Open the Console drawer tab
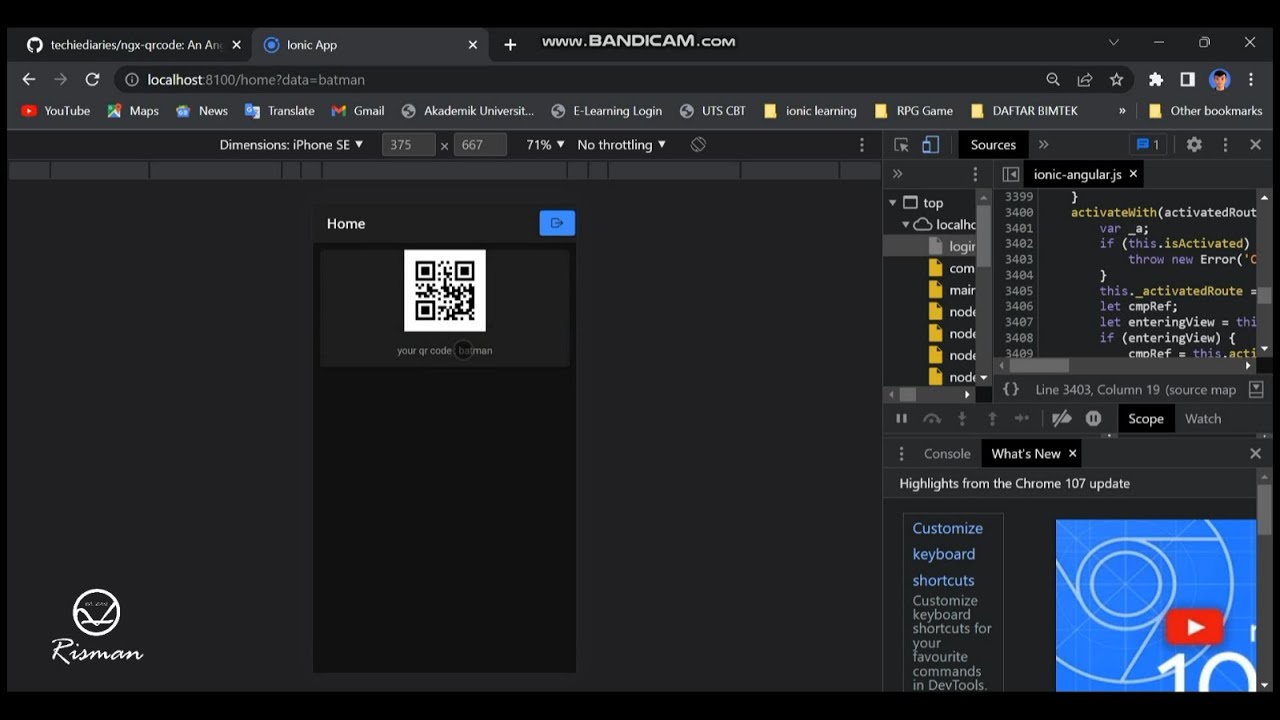This screenshot has width=1280, height=720. 947,454
